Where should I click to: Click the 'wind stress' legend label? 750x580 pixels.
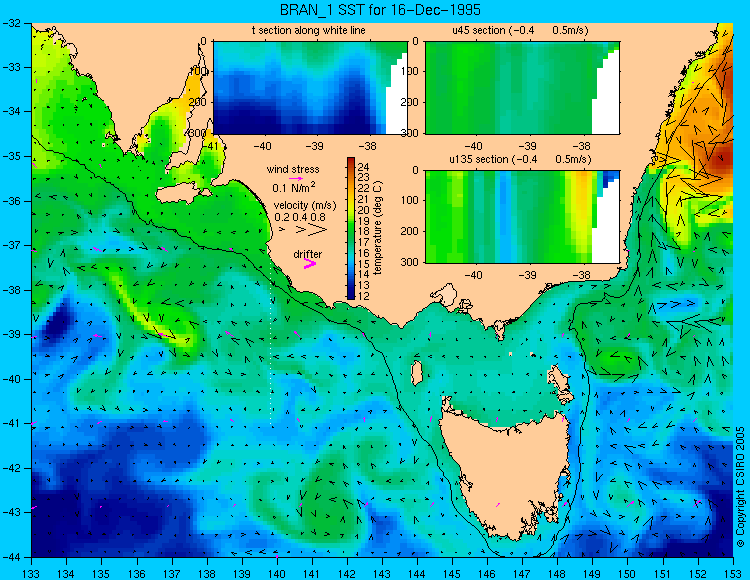(293, 169)
